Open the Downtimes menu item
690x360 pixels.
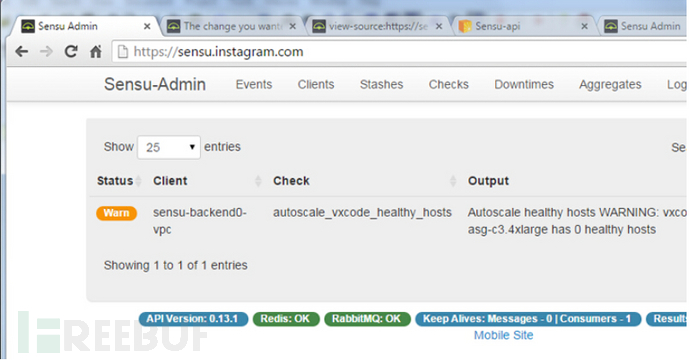524,84
